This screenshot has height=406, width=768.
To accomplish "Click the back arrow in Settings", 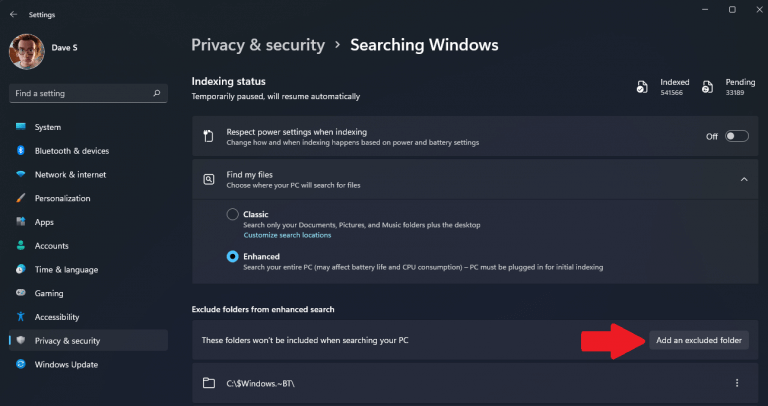I will [13, 15].
